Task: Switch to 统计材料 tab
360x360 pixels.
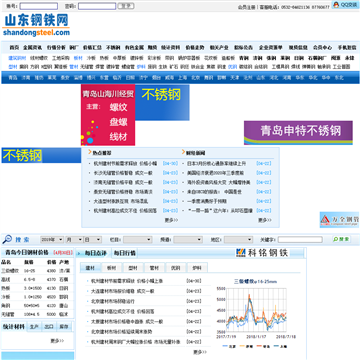Action: pos(14,326)
